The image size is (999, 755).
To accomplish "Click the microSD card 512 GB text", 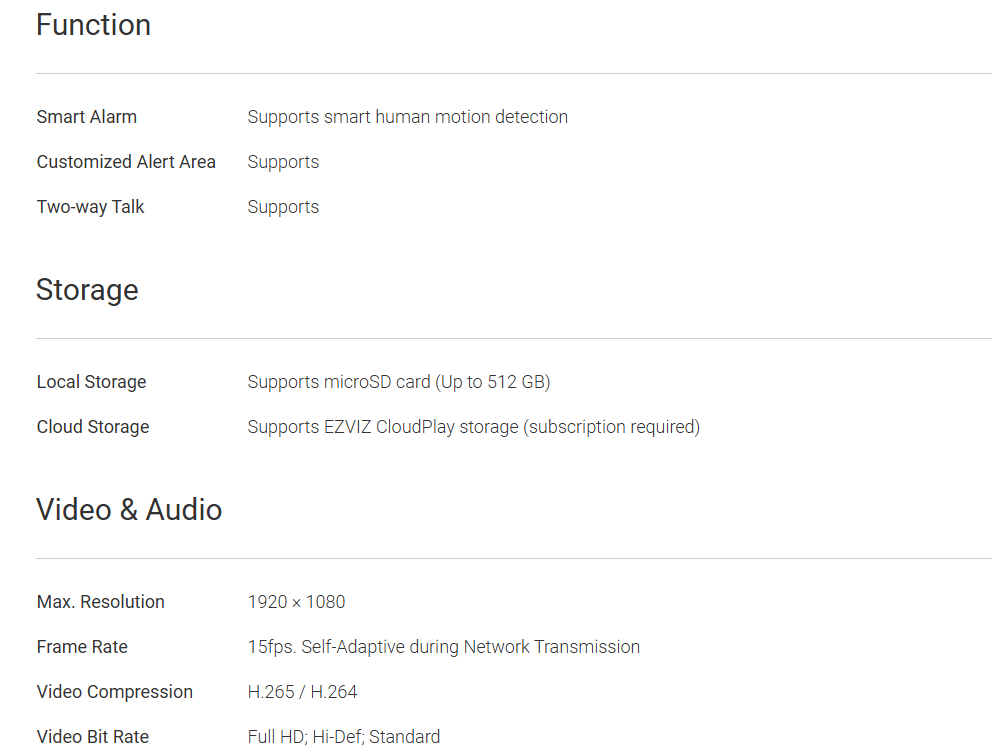I will [399, 382].
